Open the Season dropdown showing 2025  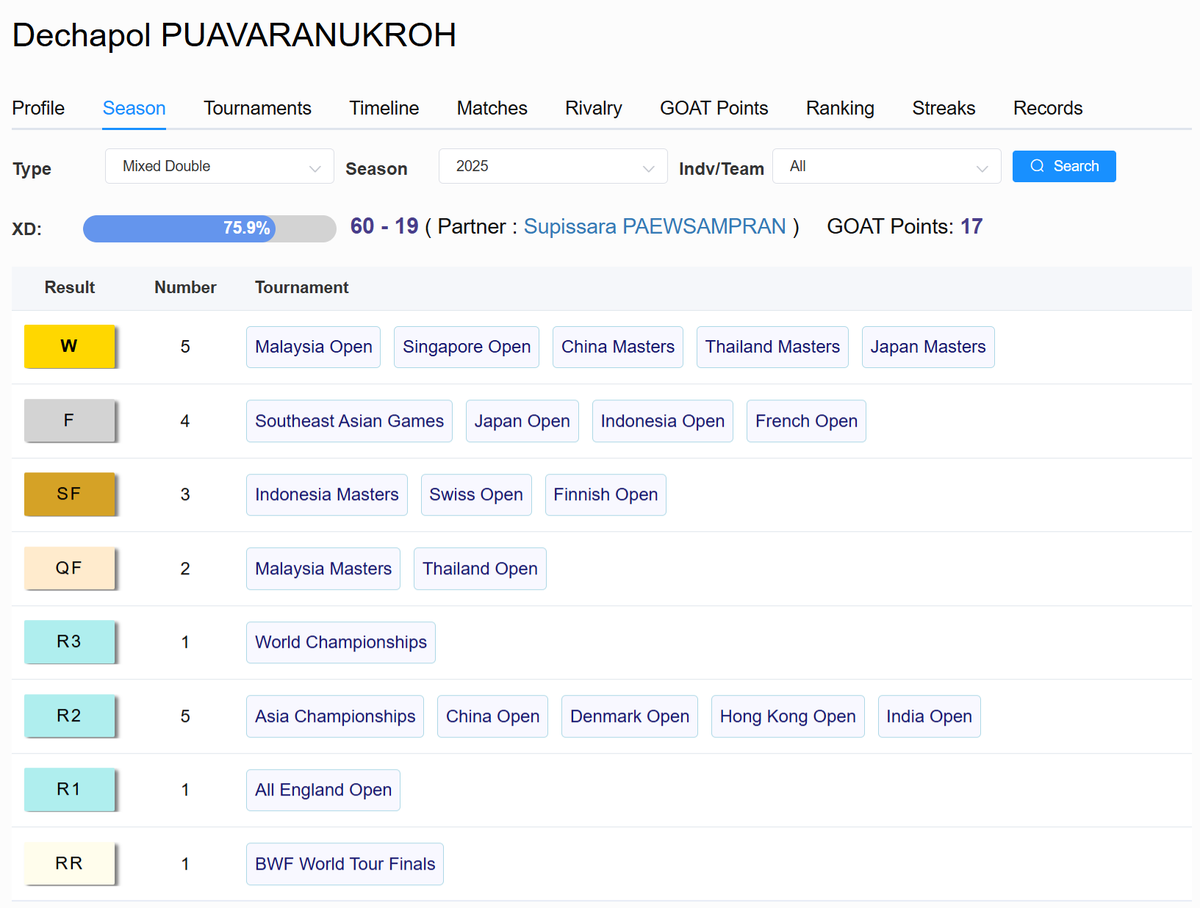pos(553,166)
